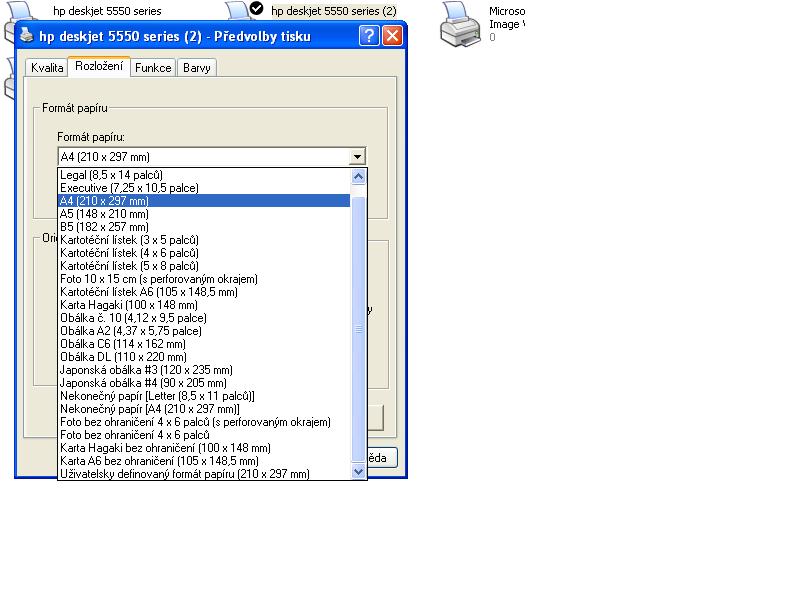Choose Foto 10 x 15 cm option
The height and width of the screenshot is (600, 800).
[x=158, y=279]
